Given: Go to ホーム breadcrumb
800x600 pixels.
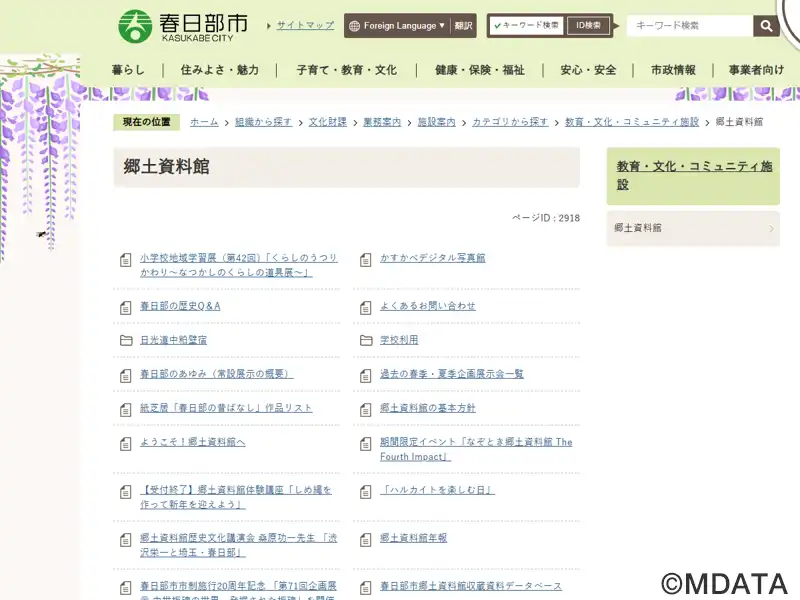Looking at the screenshot, I should coord(204,122).
